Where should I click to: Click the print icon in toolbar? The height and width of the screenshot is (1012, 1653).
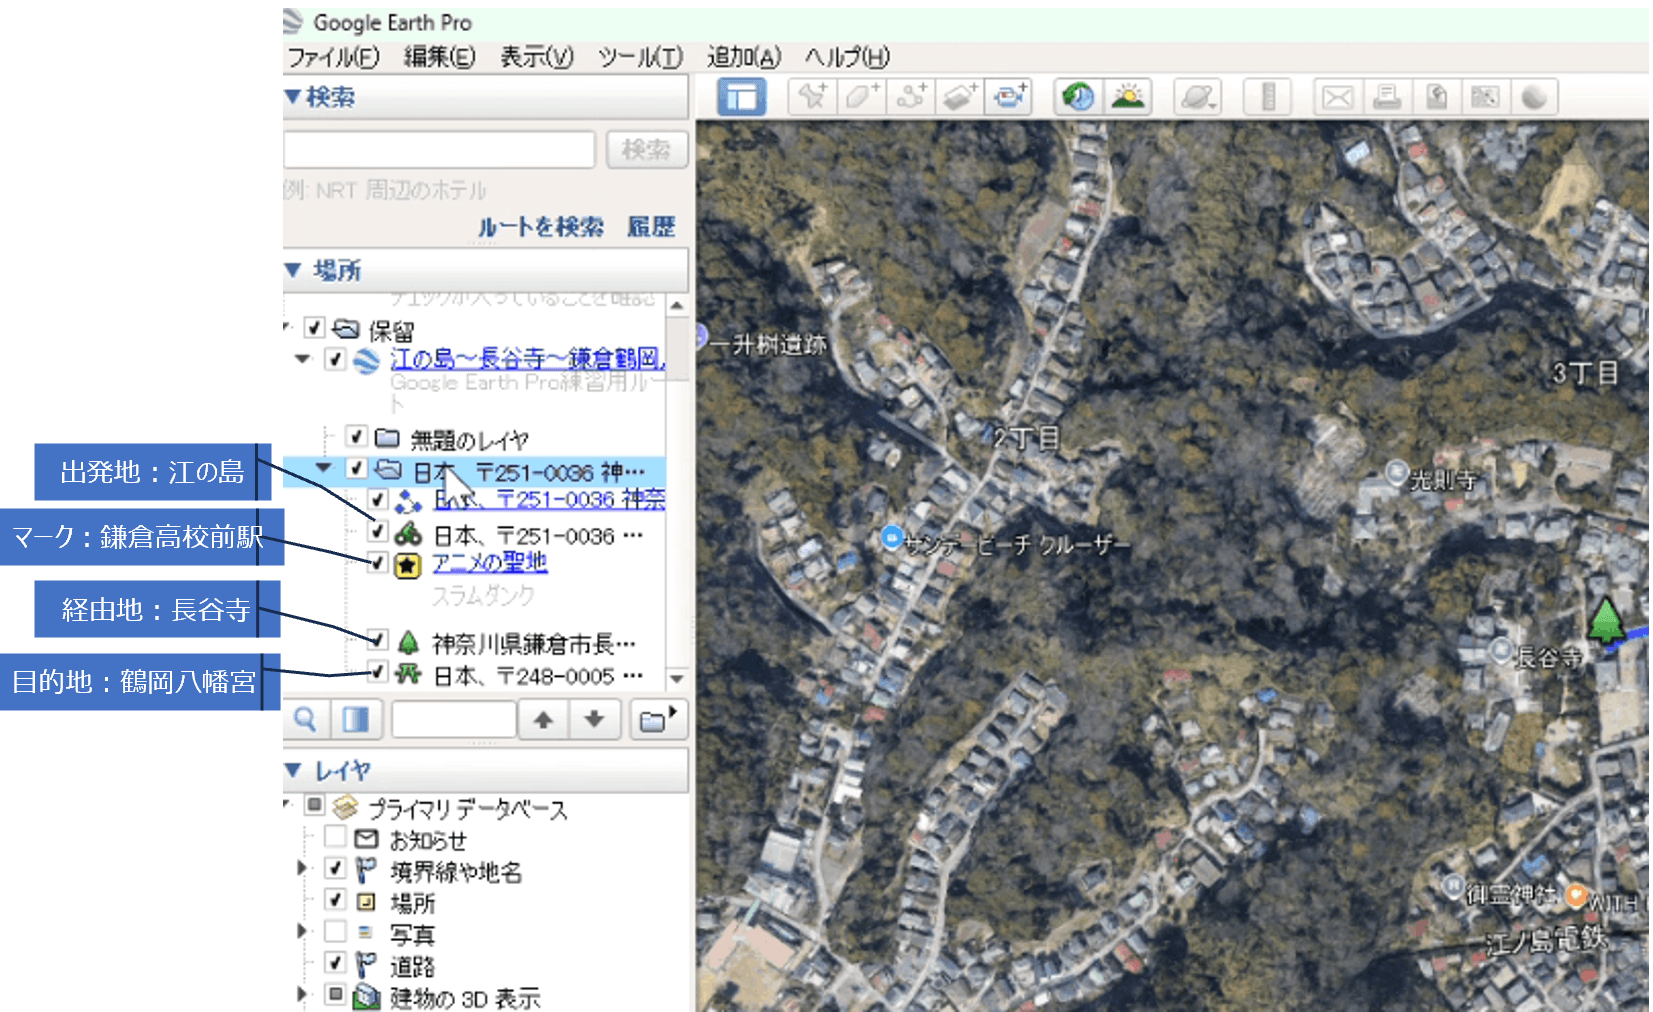click(1386, 97)
